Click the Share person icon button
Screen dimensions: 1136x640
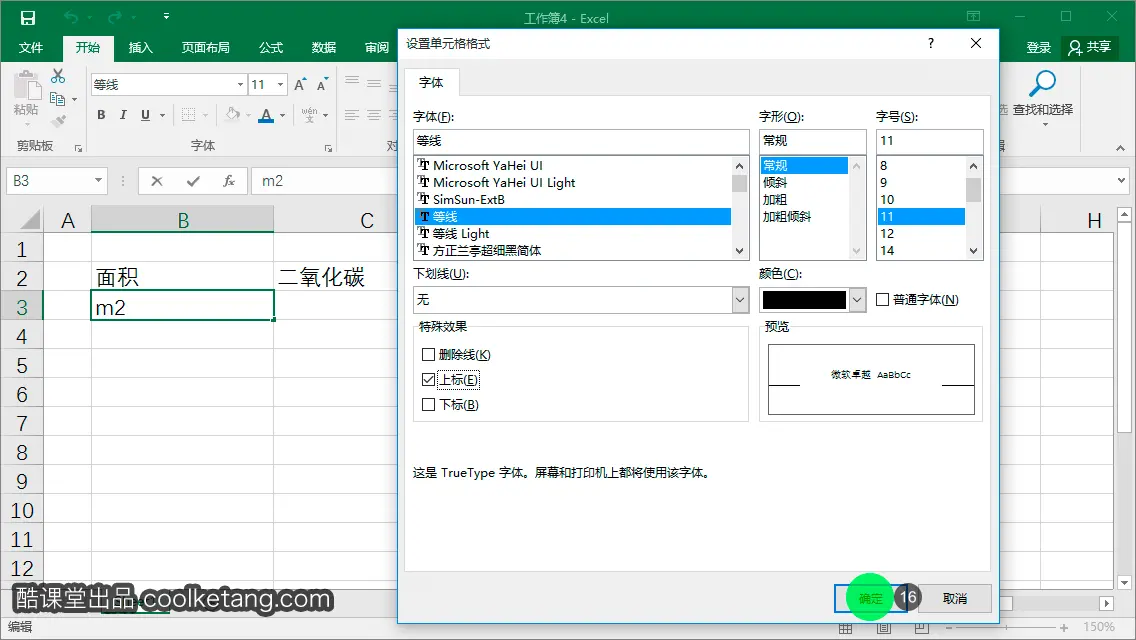pyautogui.click(x=1090, y=48)
